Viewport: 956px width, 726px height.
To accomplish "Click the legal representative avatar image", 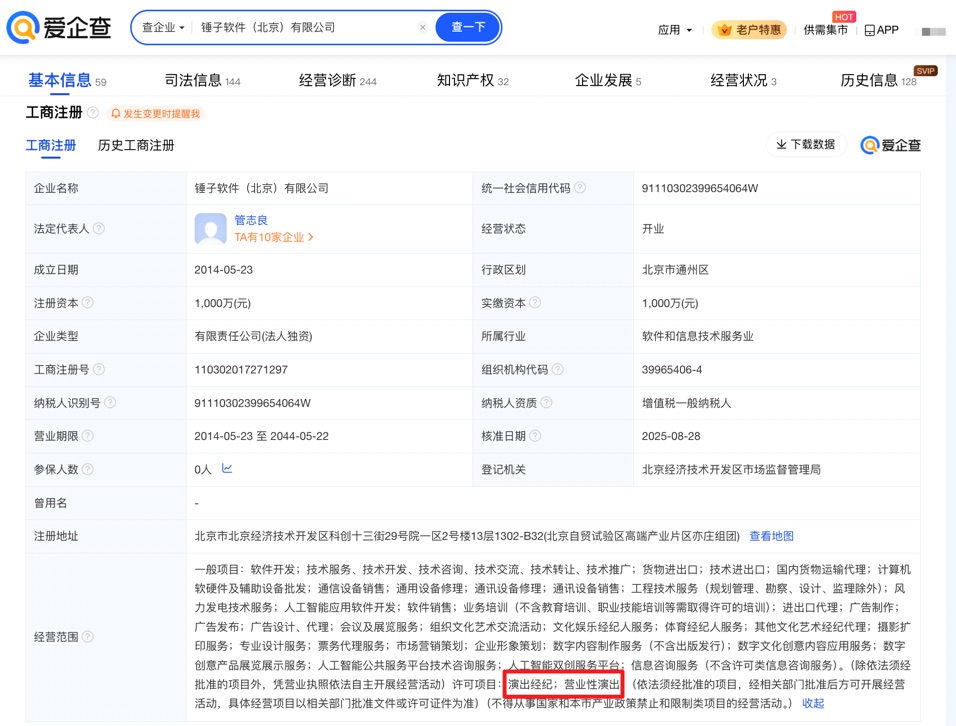I will click(x=210, y=229).
